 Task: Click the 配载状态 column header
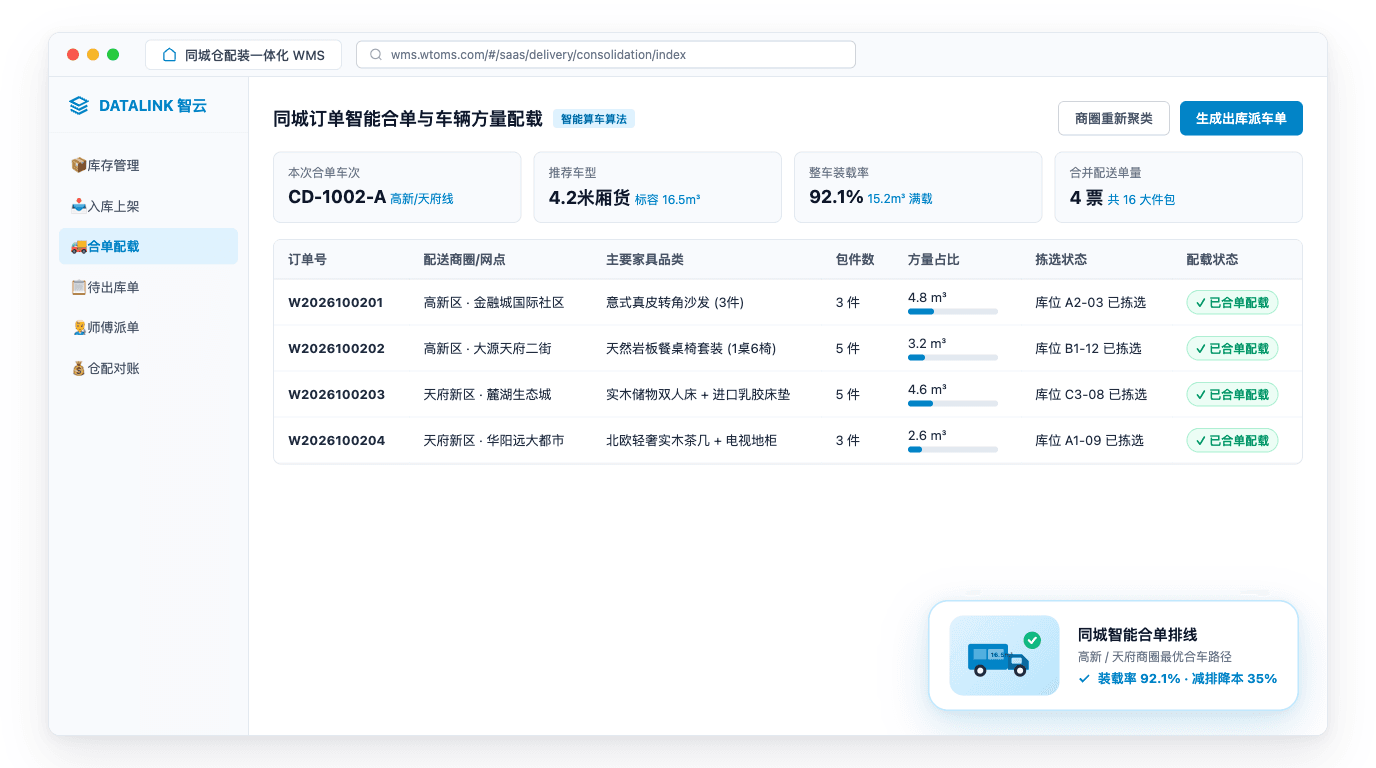[1212, 259]
